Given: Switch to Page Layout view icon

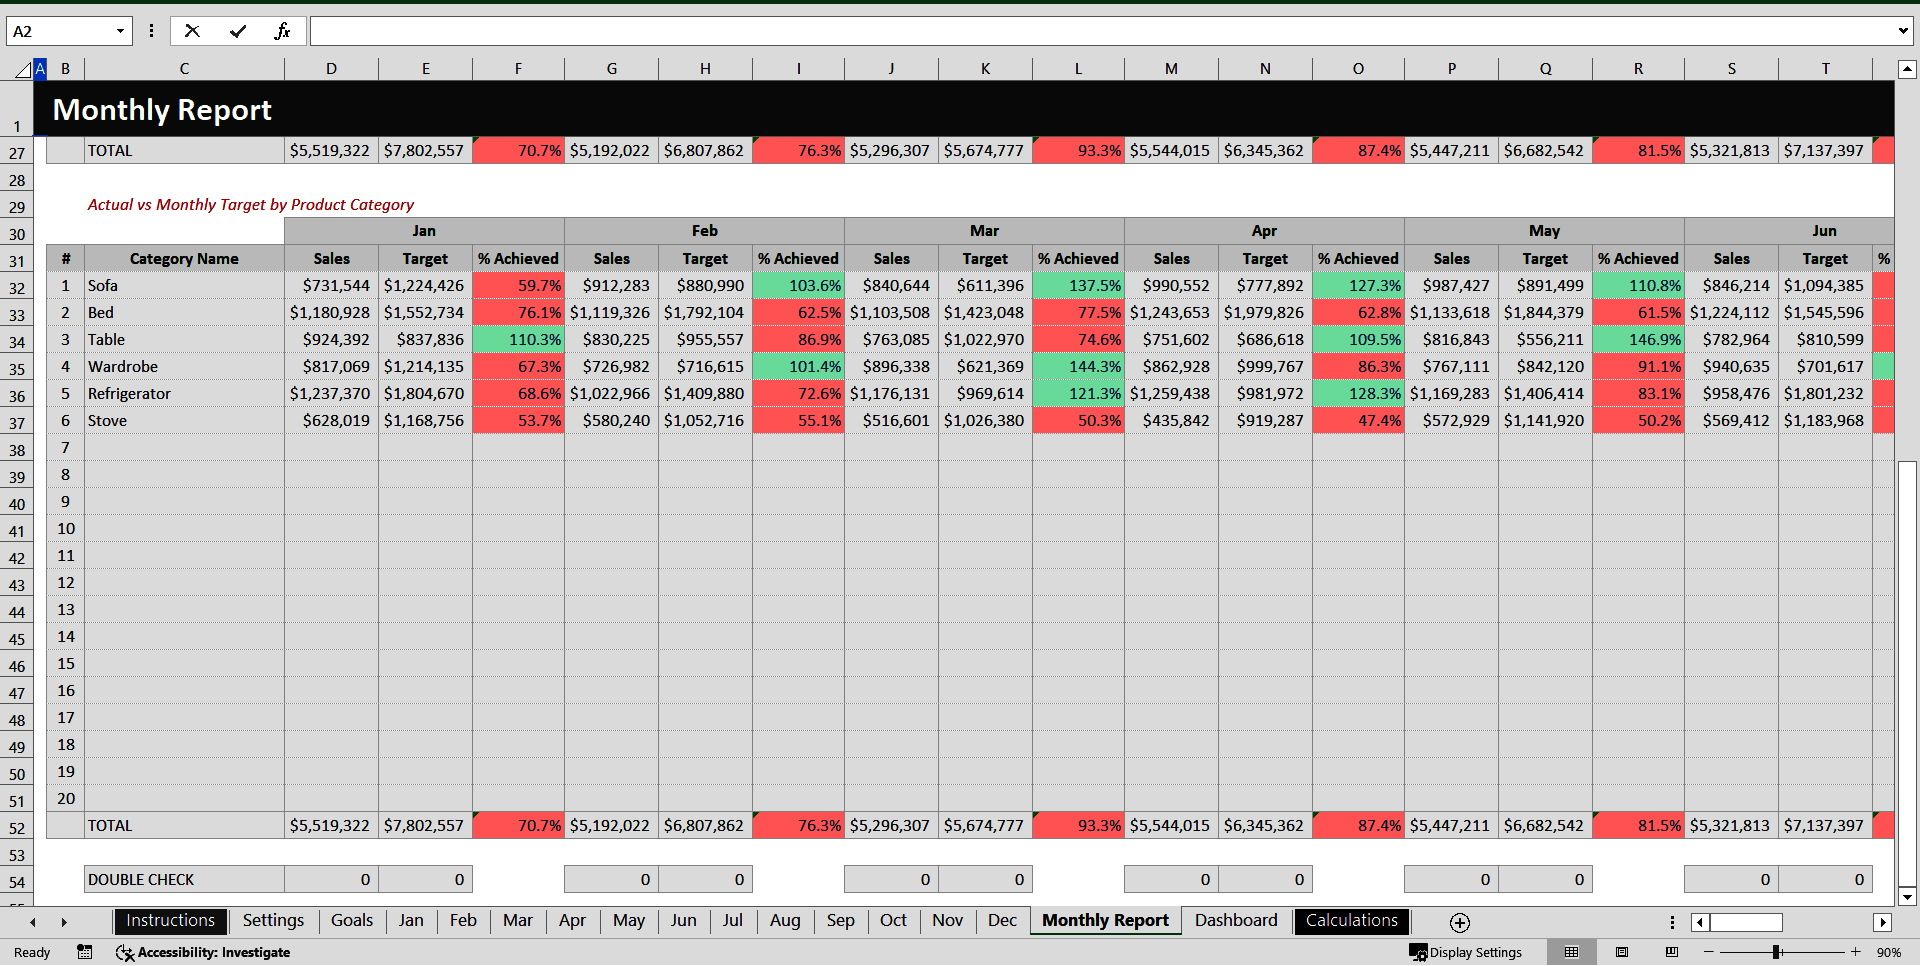Looking at the screenshot, I should click(1621, 952).
